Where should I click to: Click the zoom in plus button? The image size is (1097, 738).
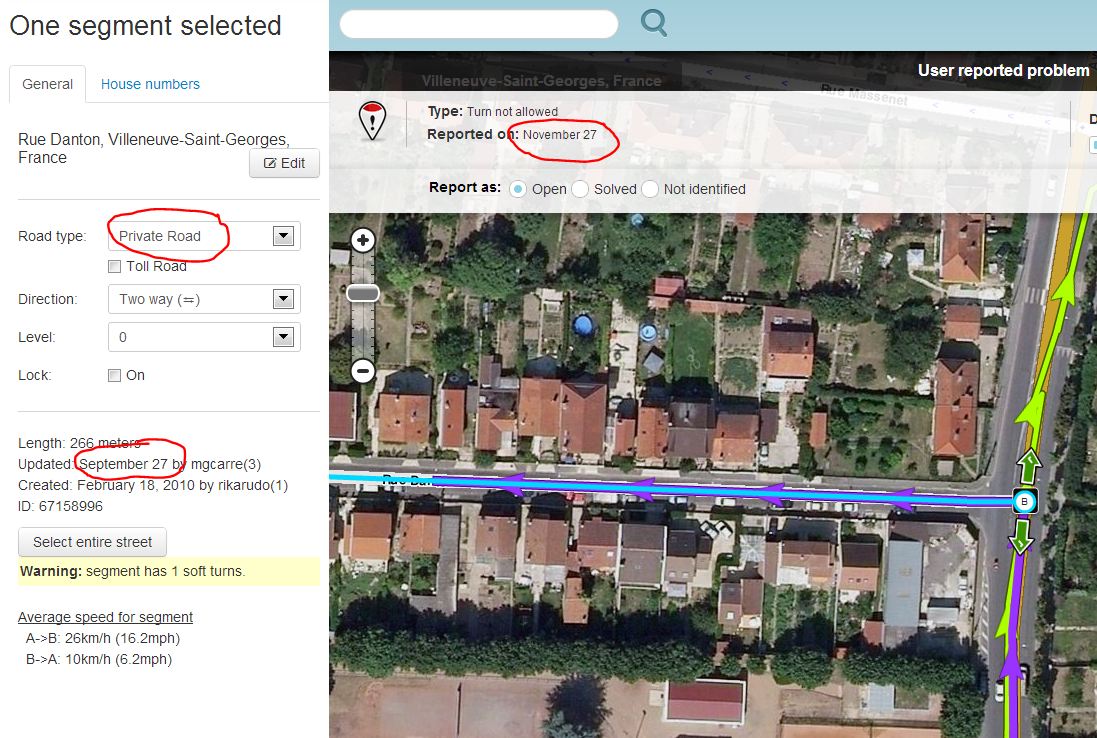tap(363, 240)
